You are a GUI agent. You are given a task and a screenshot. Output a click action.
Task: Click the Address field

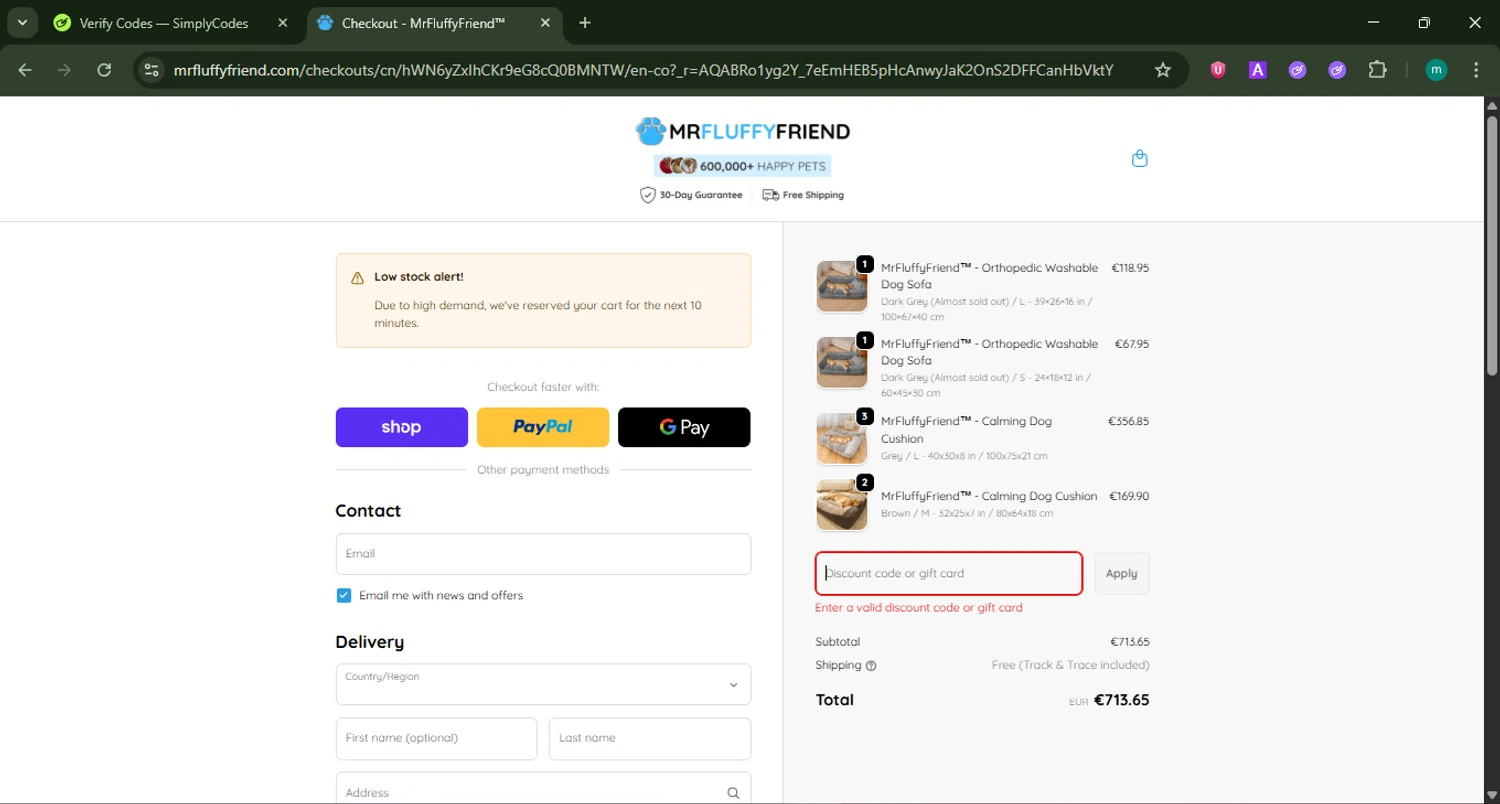[x=543, y=789]
